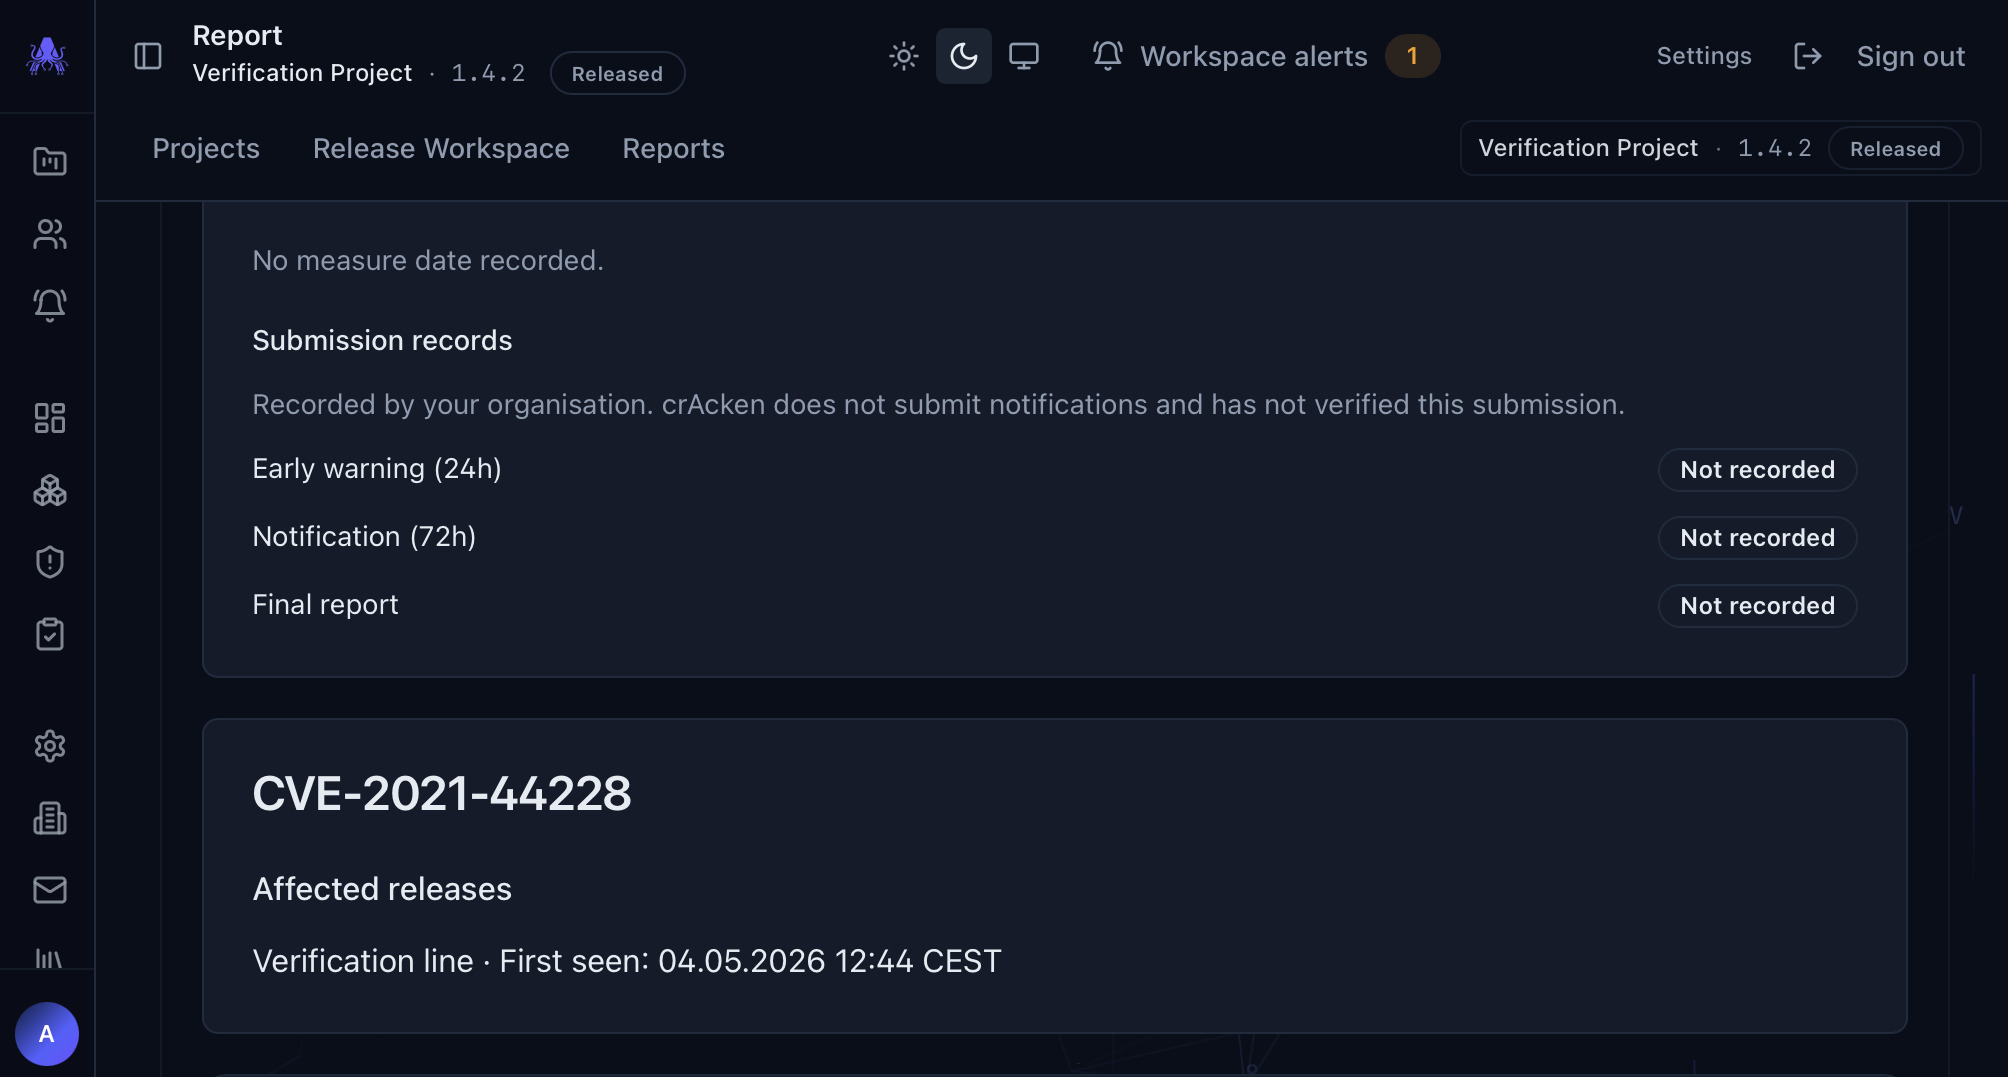Image resolution: width=2008 pixels, height=1077 pixels.
Task: Select dark theme moon icon
Action: tap(963, 56)
